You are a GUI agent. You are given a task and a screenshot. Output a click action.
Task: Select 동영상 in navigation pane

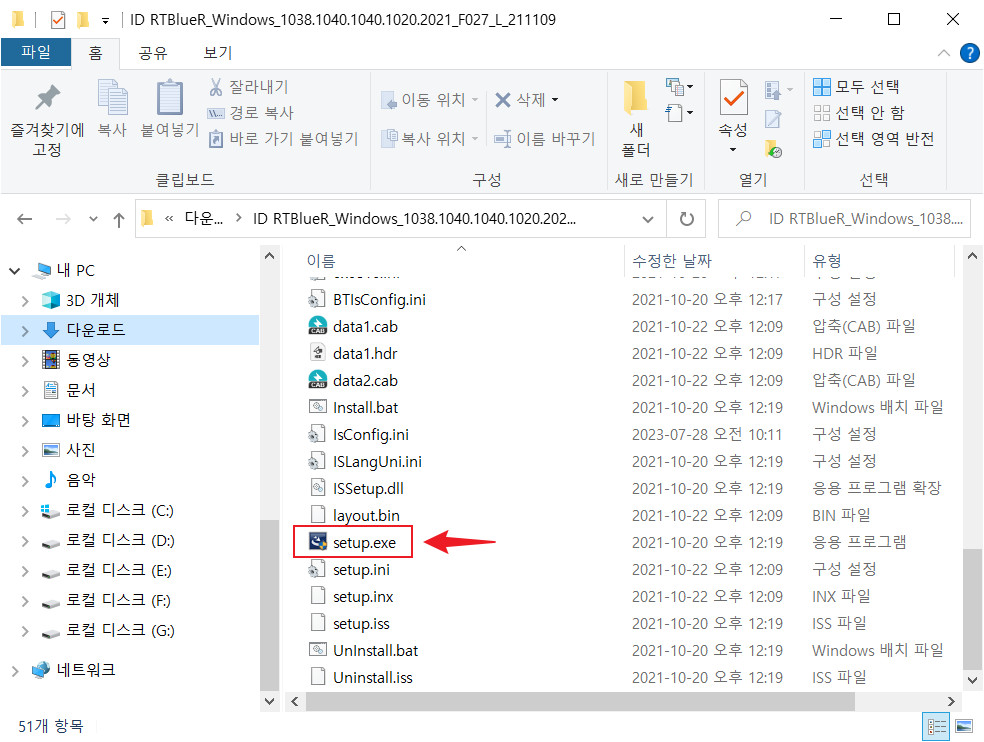point(88,360)
